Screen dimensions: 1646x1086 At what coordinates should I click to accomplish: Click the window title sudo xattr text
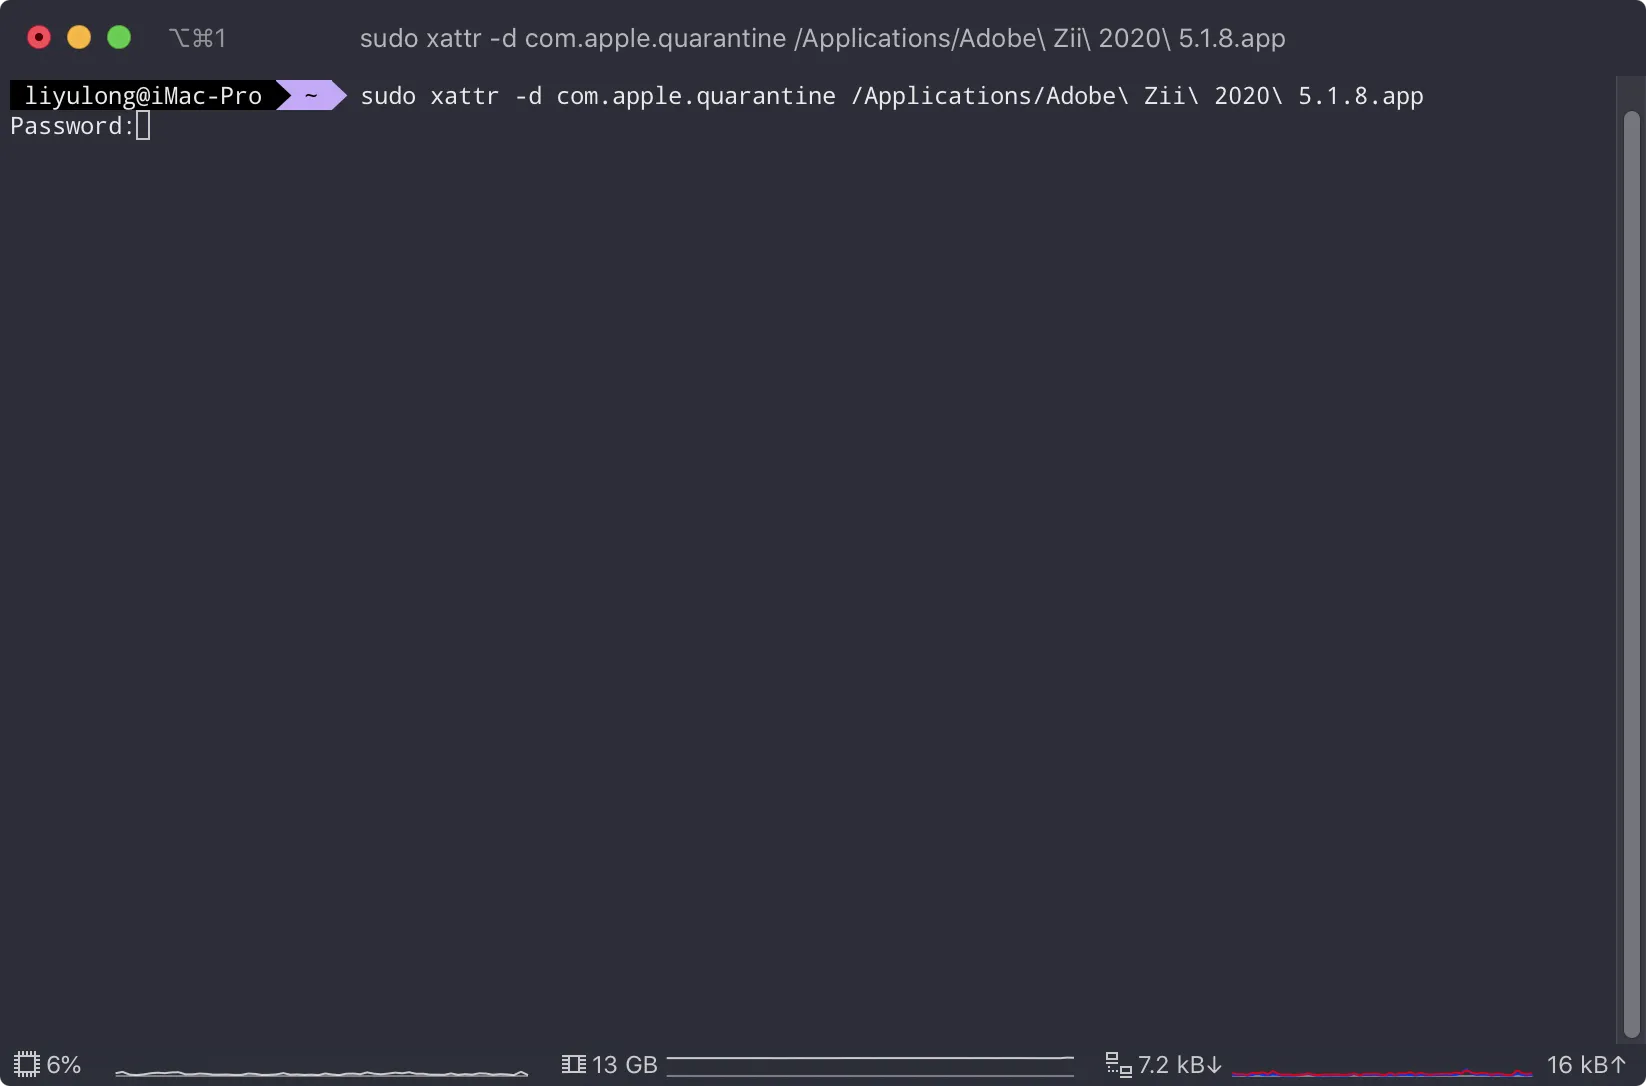coord(822,38)
